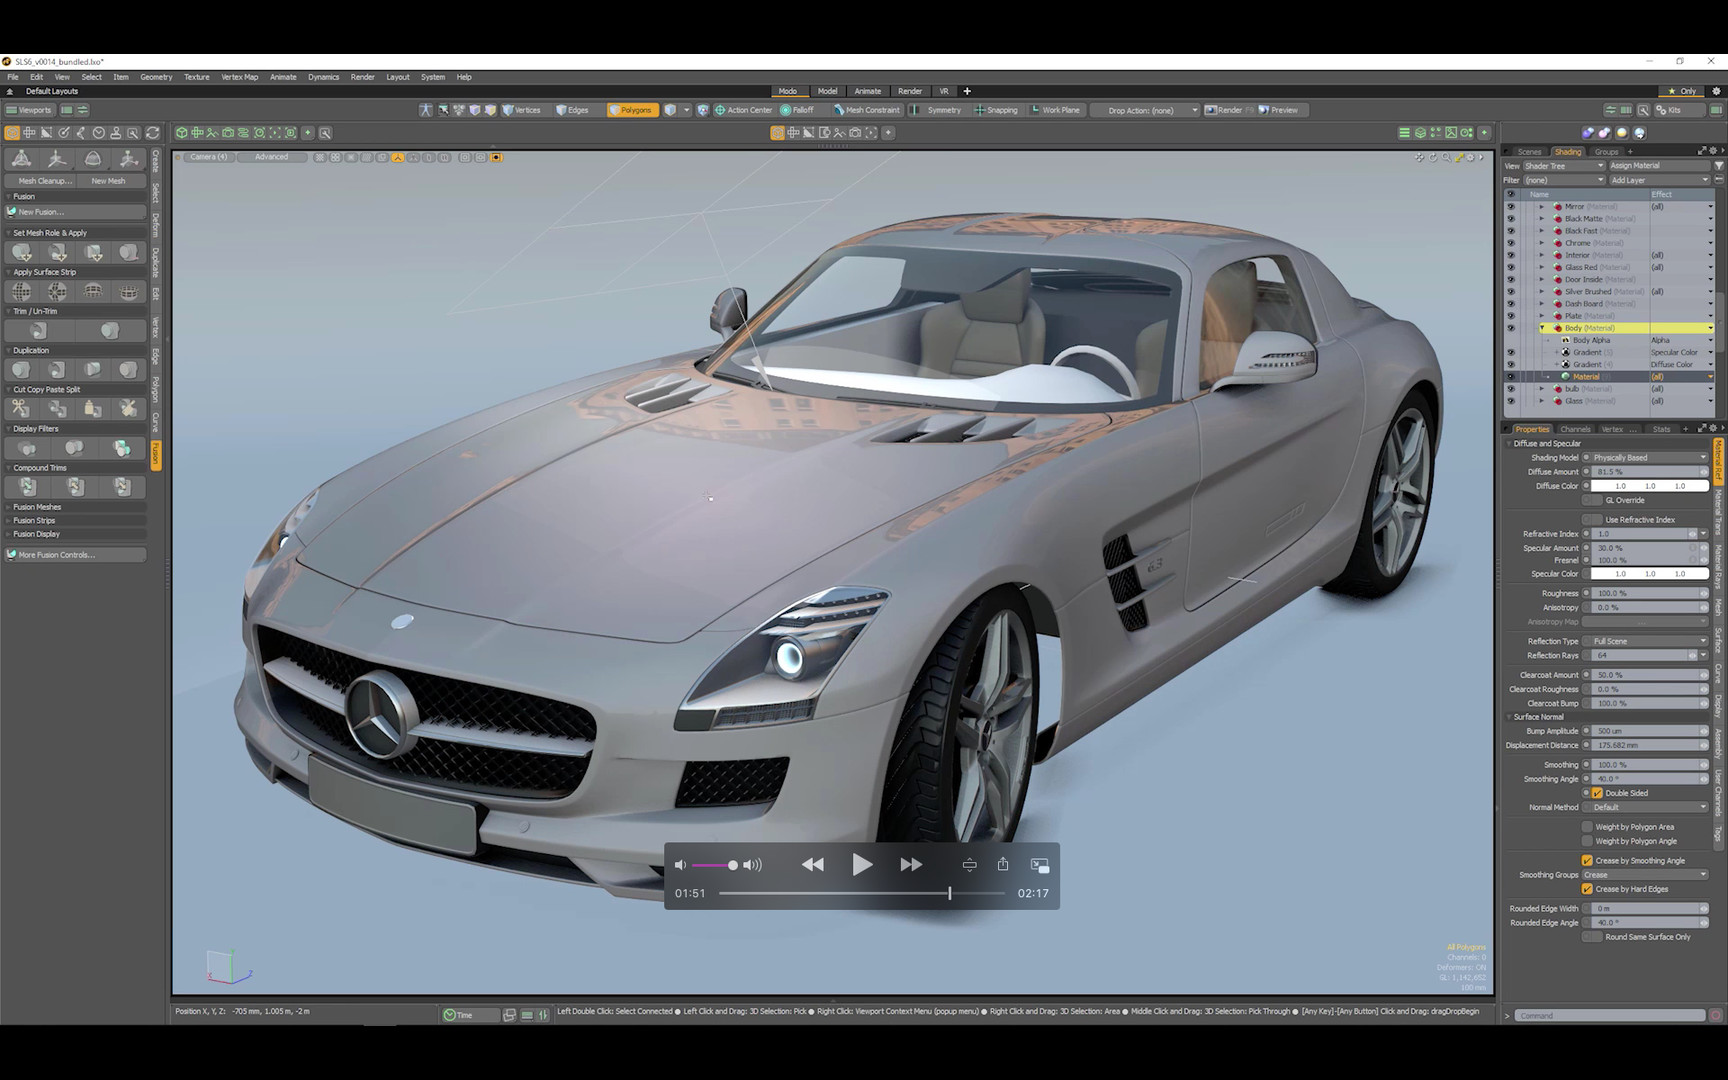Click the Specular Color swatch
The image size is (1728, 1080).
tap(1650, 574)
